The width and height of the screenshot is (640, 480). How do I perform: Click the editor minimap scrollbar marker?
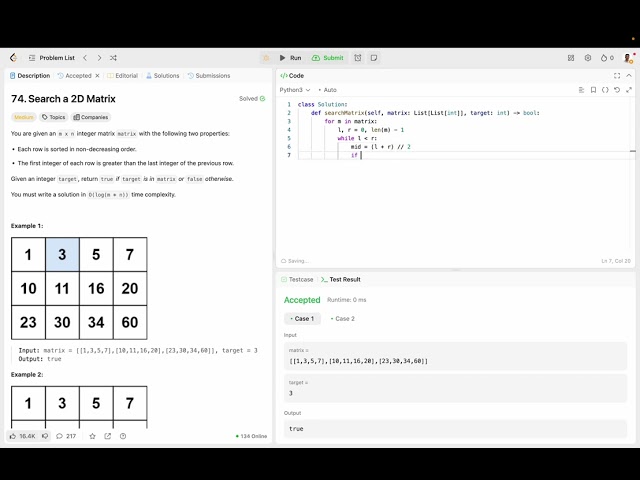tap(633, 151)
